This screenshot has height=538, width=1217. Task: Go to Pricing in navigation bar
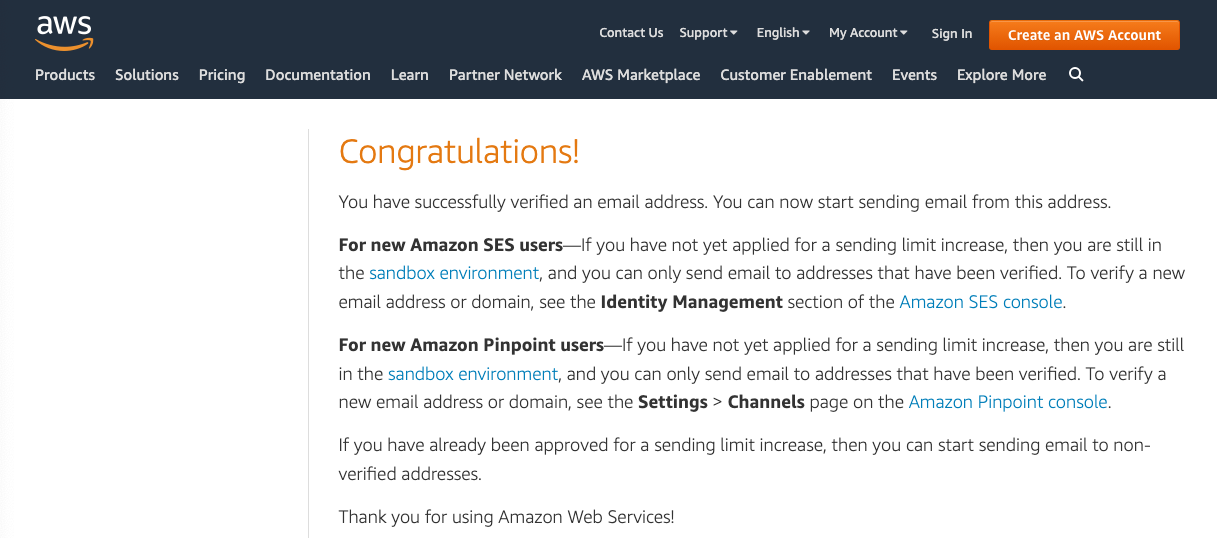coord(222,75)
